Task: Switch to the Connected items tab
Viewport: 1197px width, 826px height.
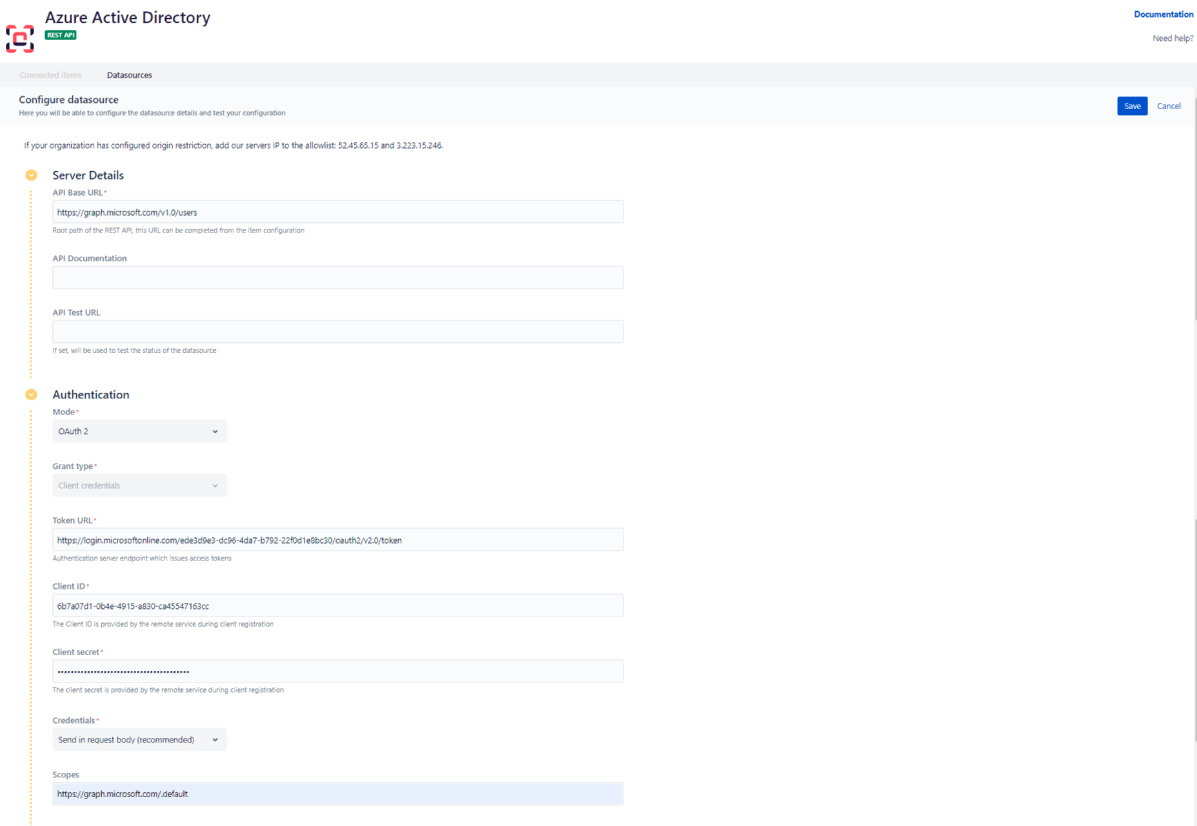Action: point(50,75)
